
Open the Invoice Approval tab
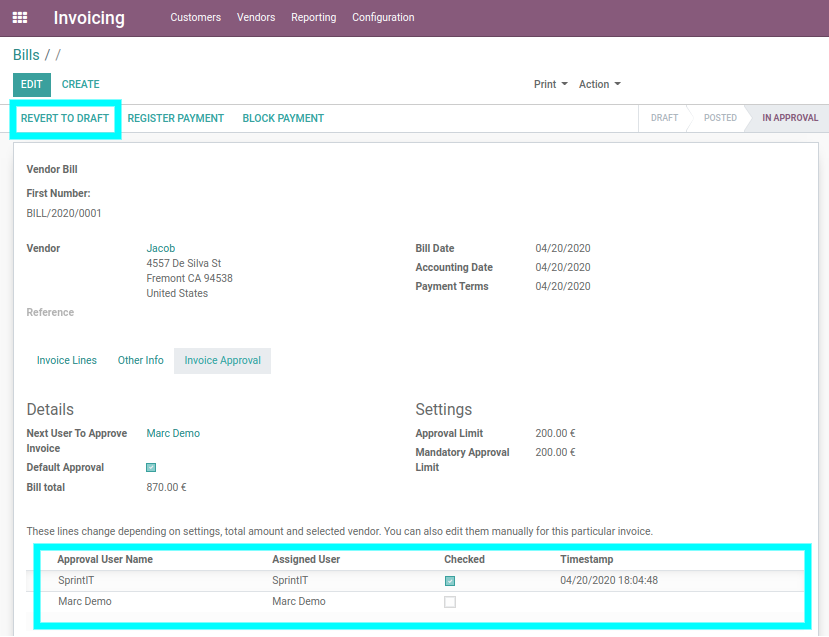click(221, 360)
